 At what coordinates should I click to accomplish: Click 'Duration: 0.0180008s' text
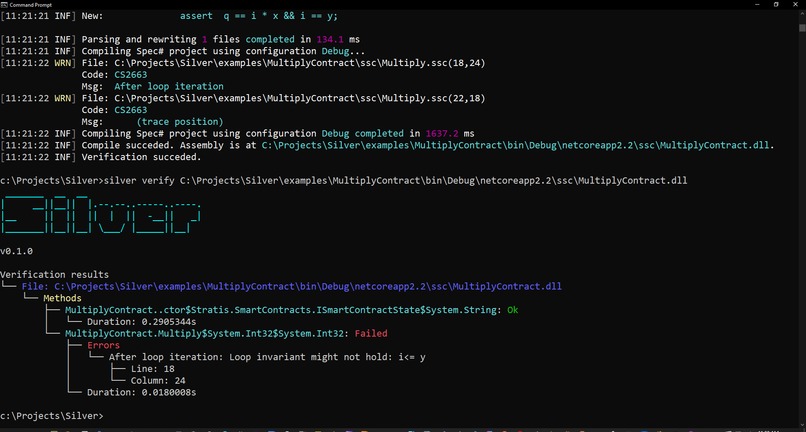[x=141, y=392]
